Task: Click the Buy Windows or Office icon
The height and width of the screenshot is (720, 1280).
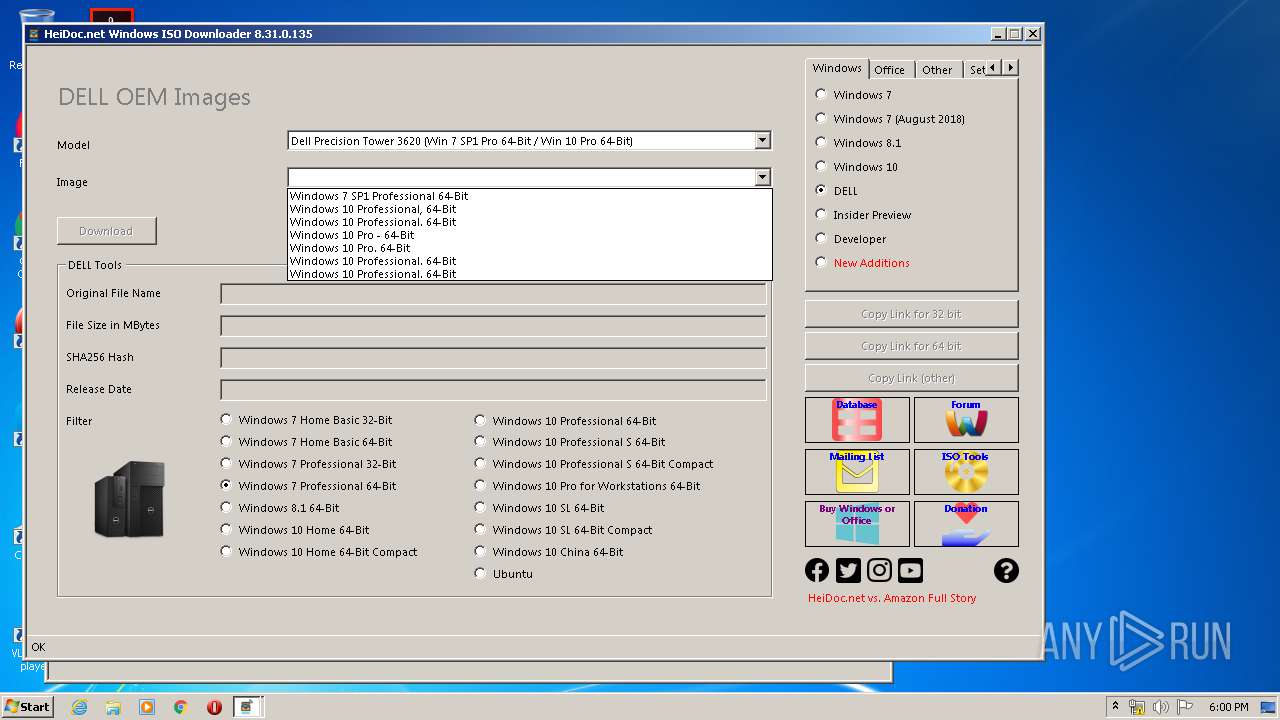Action: click(x=857, y=524)
